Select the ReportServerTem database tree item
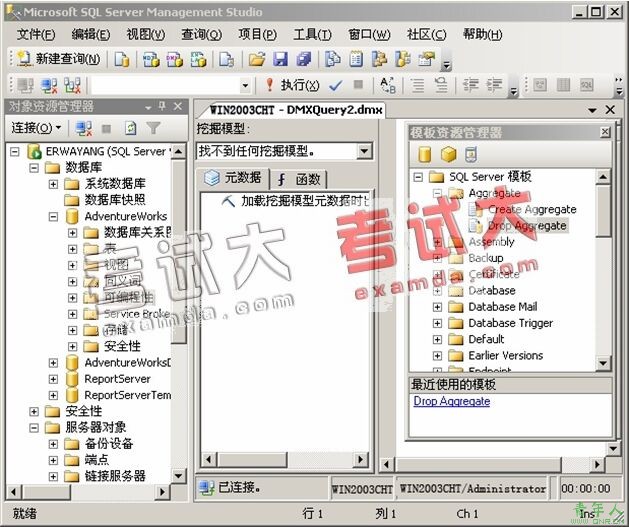The width and height of the screenshot is (629, 527). click(128, 395)
